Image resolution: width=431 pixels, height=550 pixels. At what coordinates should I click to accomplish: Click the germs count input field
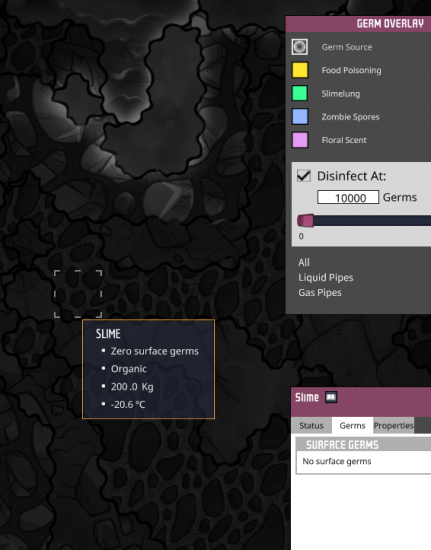pos(348,197)
